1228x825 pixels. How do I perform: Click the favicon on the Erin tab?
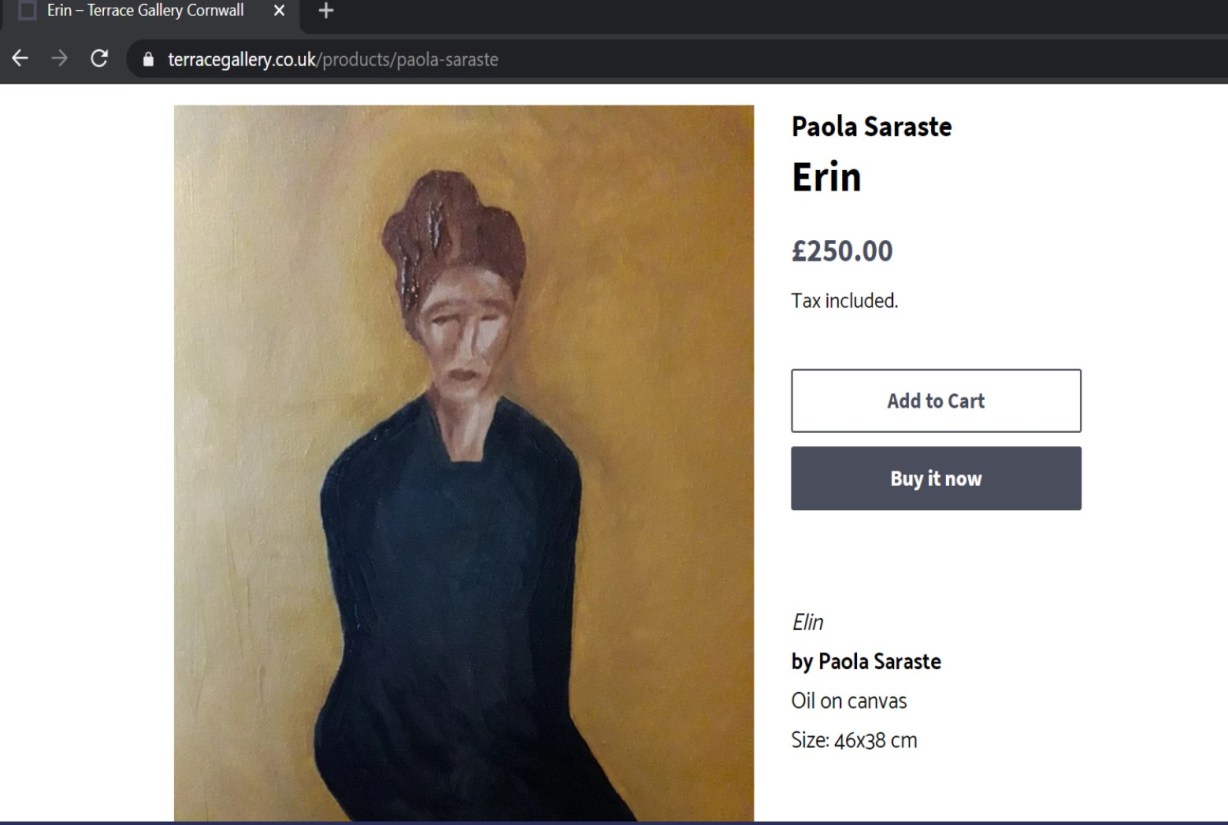pyautogui.click(x=28, y=11)
